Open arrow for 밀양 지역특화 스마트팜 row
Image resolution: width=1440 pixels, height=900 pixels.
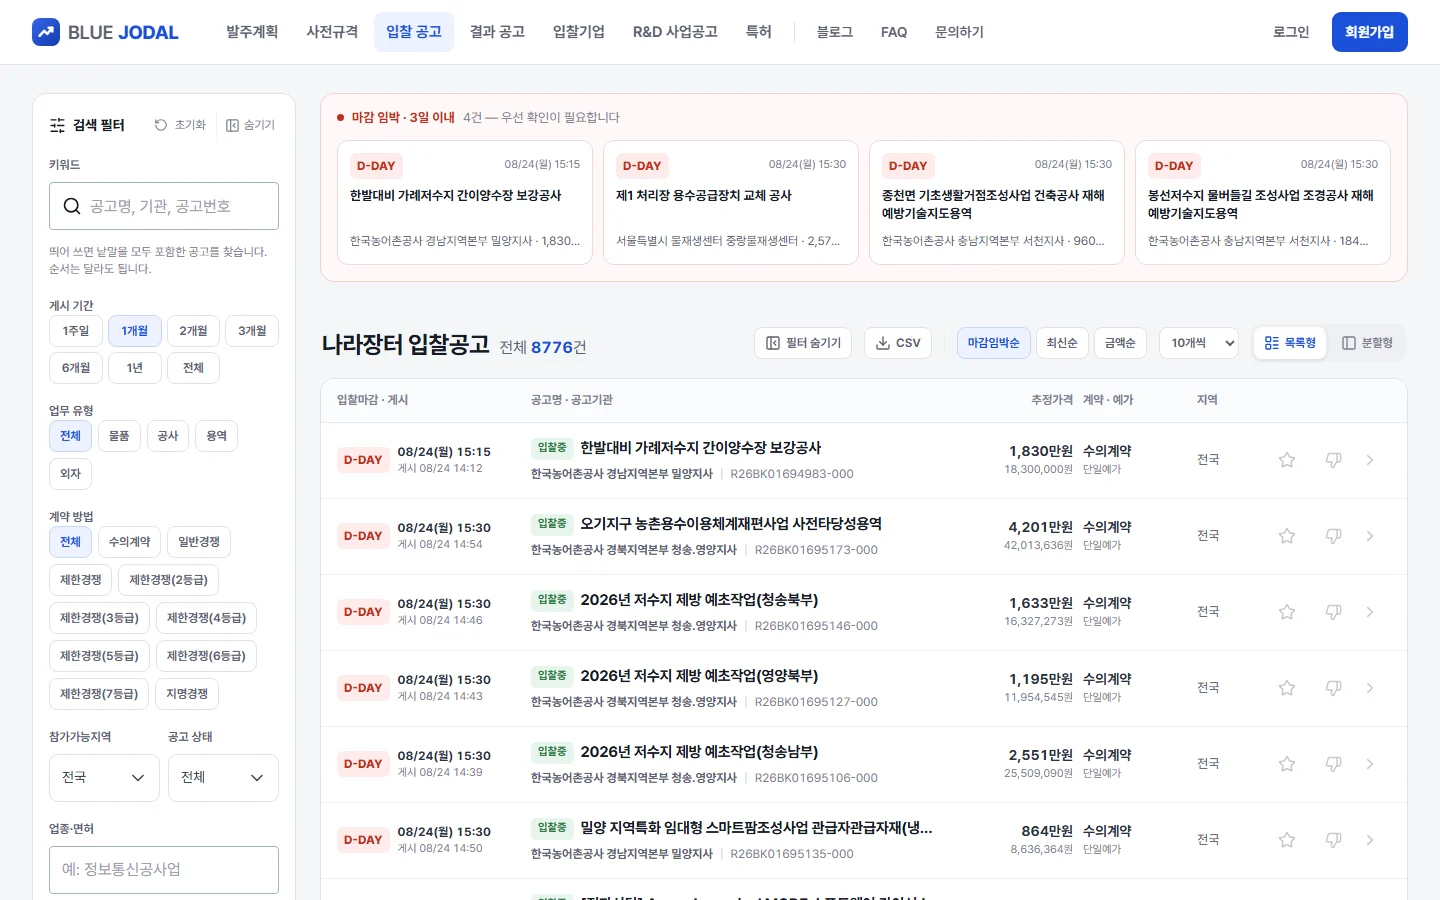(1370, 840)
